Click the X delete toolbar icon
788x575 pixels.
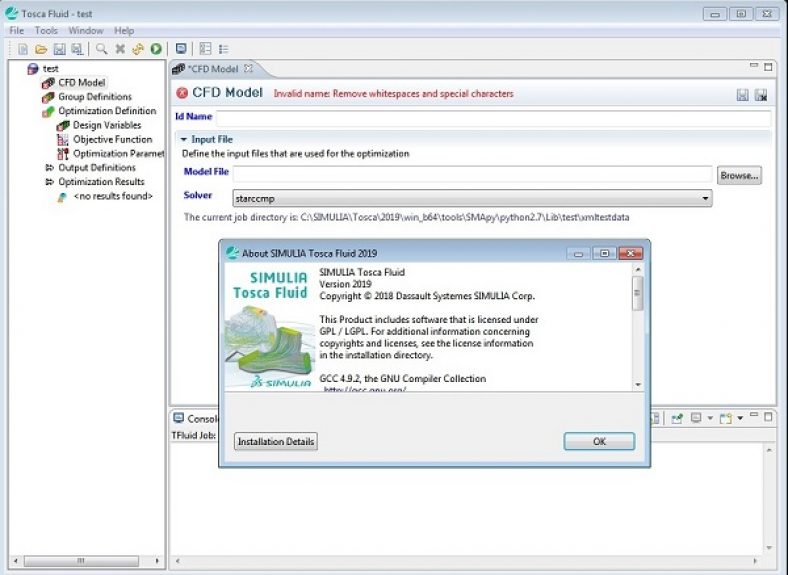pyautogui.click(x=120, y=49)
